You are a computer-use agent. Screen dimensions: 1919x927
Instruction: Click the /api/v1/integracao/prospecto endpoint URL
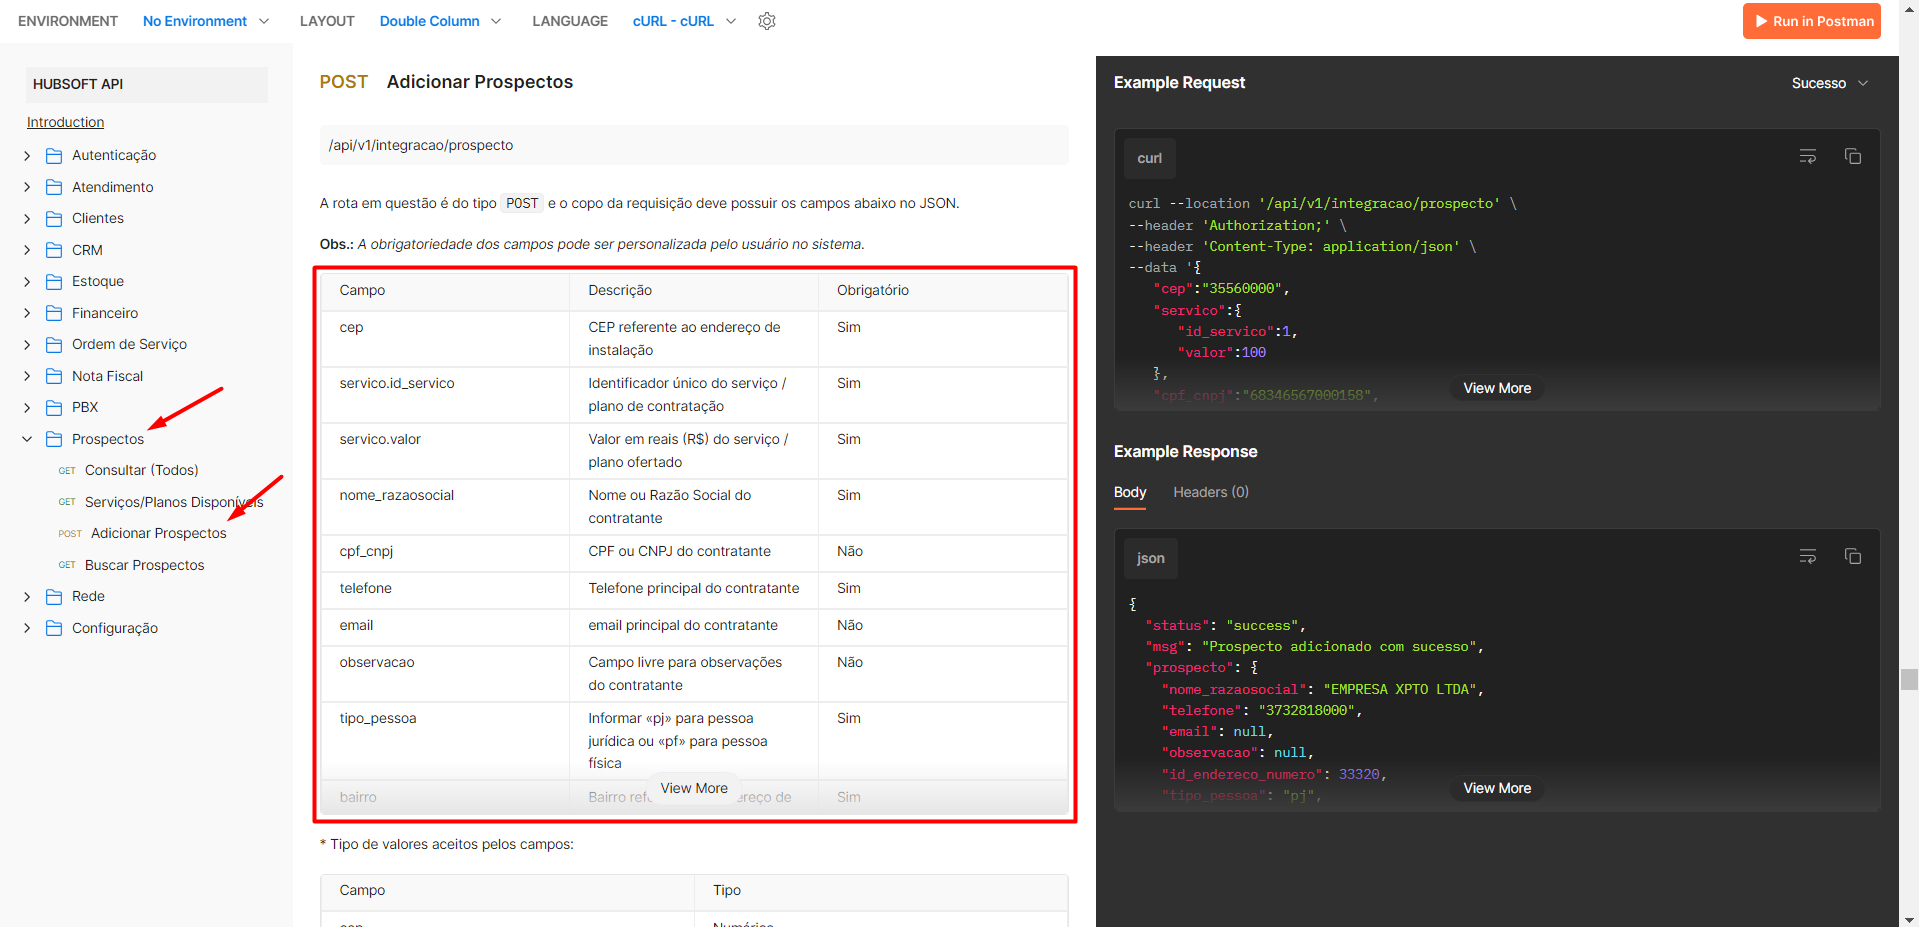420,145
